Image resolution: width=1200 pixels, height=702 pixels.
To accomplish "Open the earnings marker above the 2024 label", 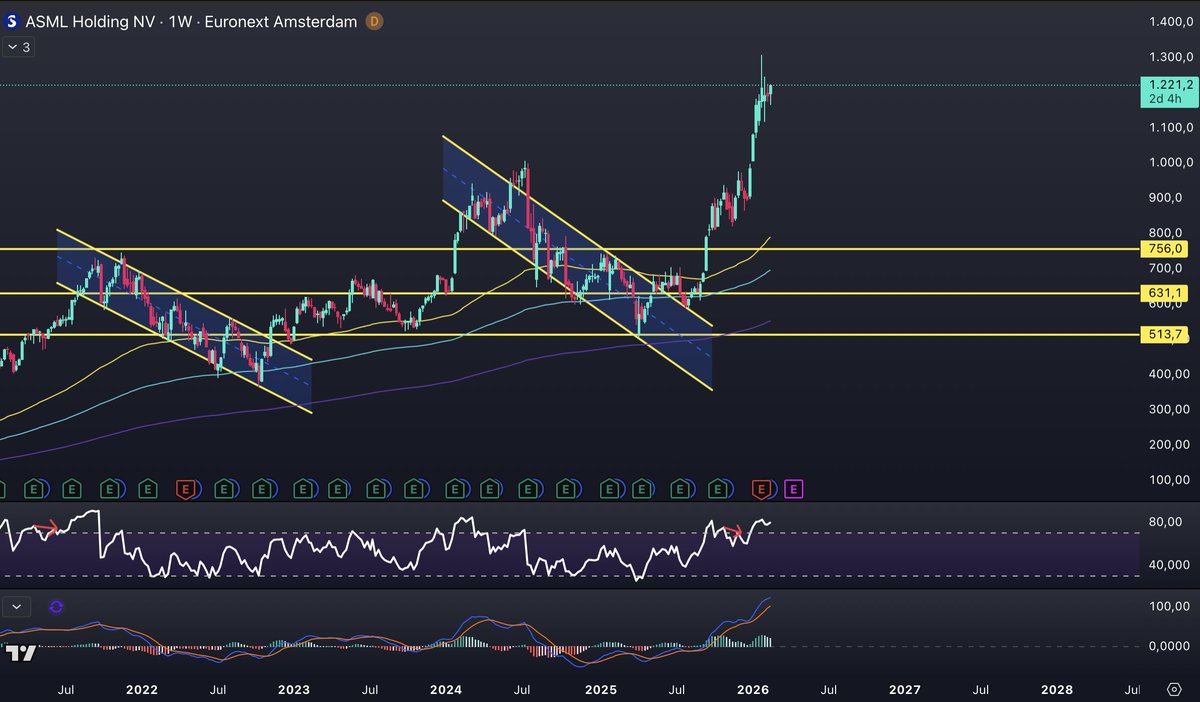I will [454, 488].
